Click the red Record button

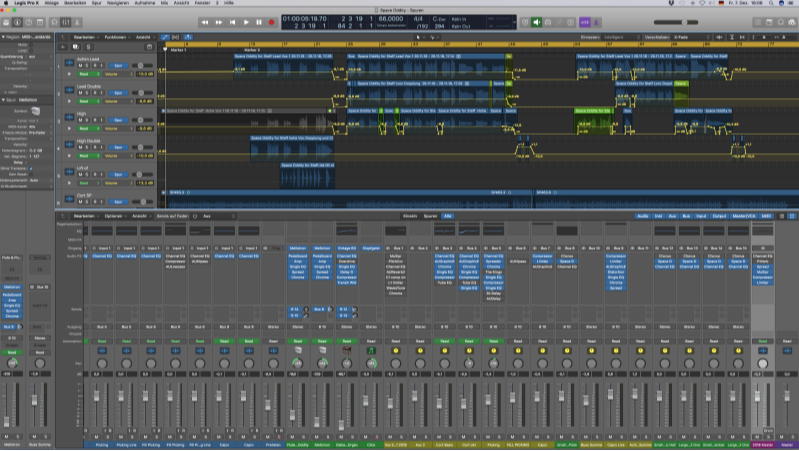pos(272,22)
